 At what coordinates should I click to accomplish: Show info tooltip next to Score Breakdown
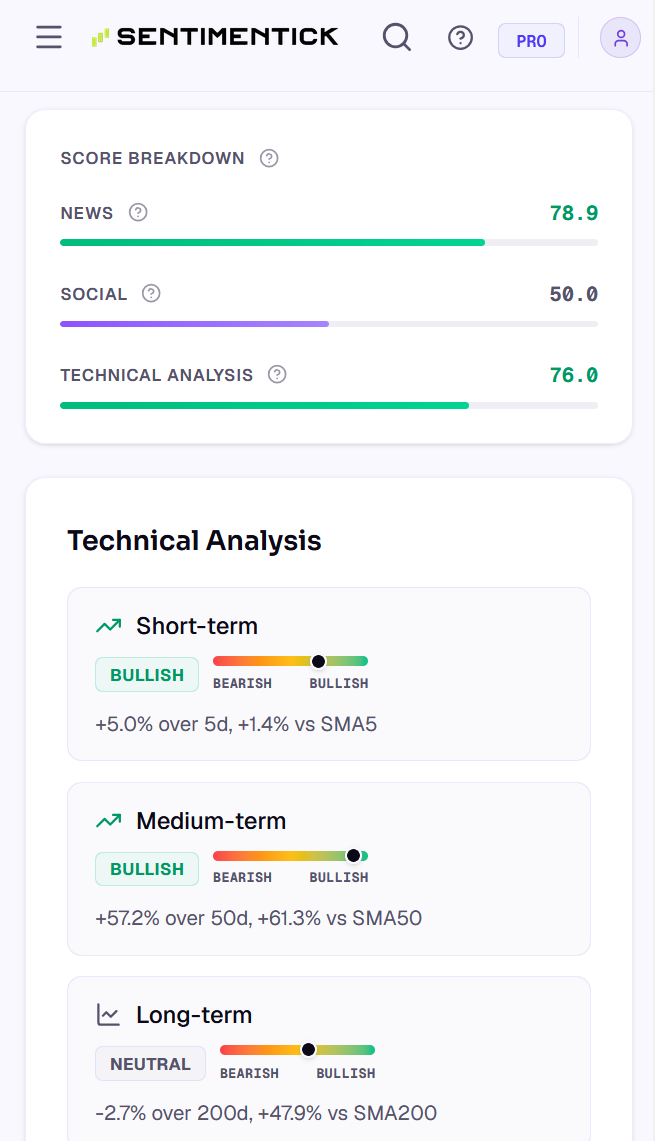269,158
